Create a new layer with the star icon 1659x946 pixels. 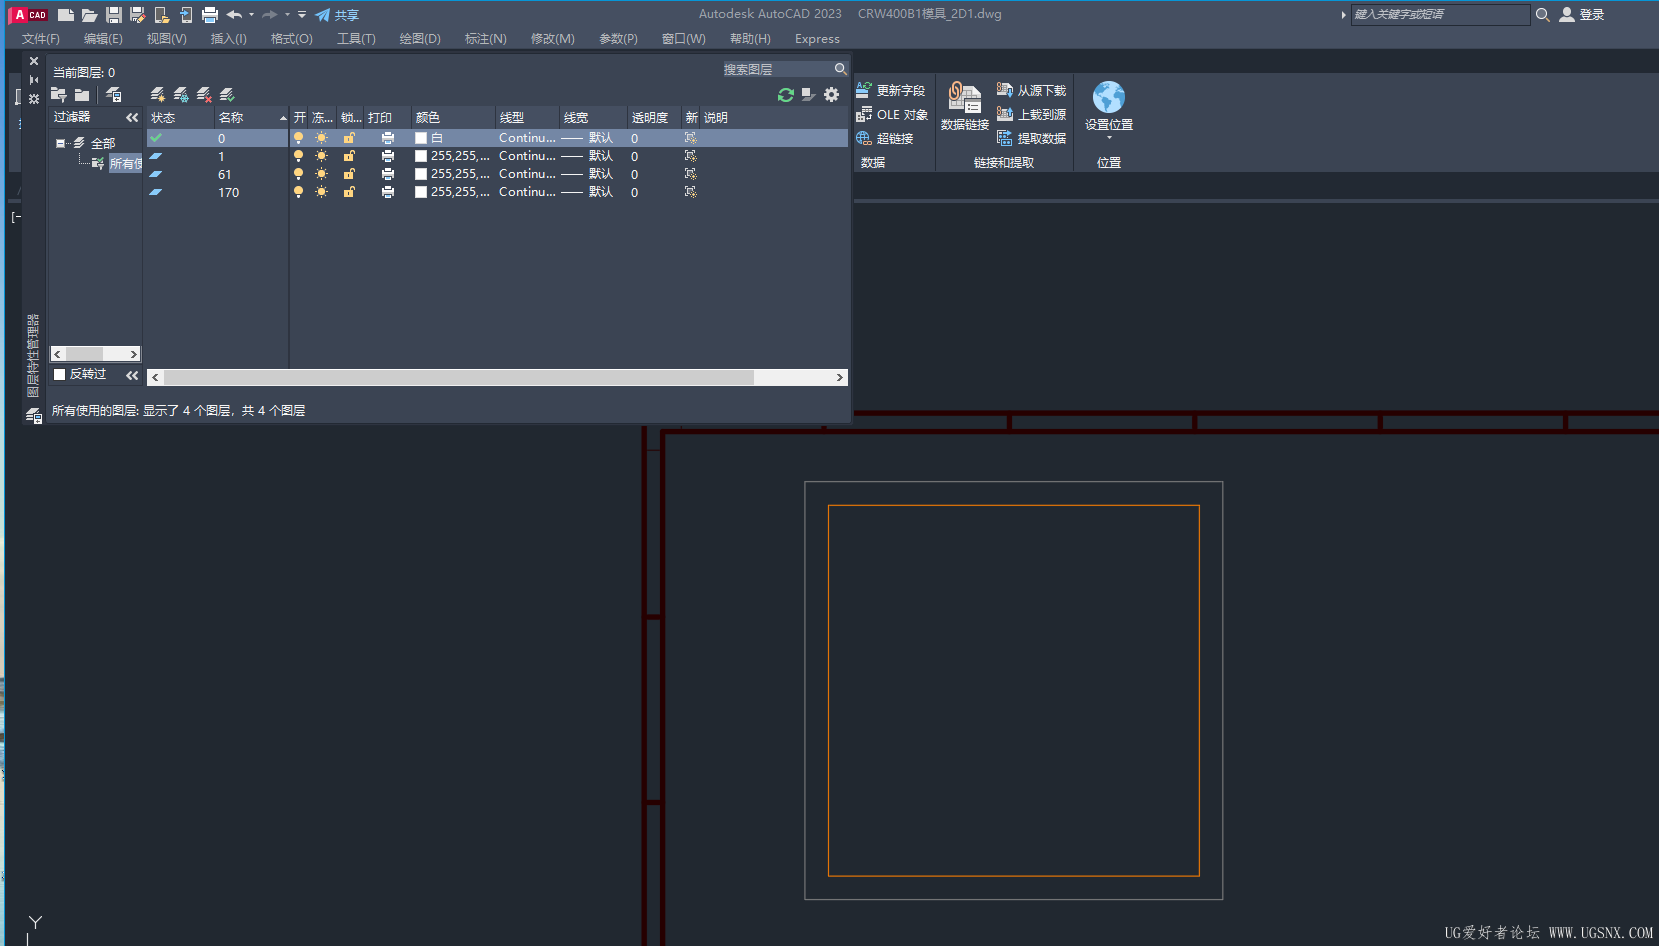[x=158, y=95]
